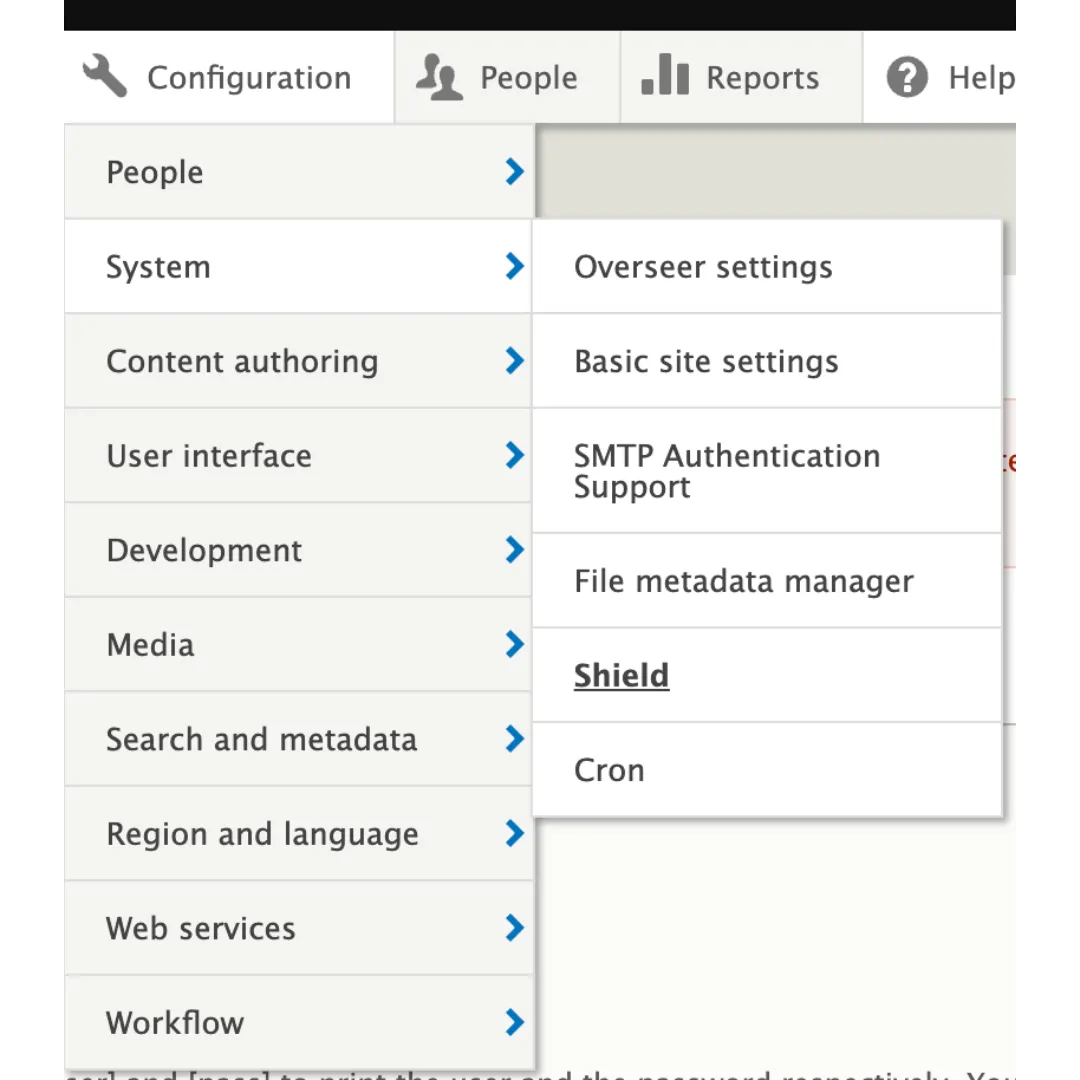This screenshot has height=1080, width=1080.
Task: Expand the People submenu arrow
Action: (513, 172)
